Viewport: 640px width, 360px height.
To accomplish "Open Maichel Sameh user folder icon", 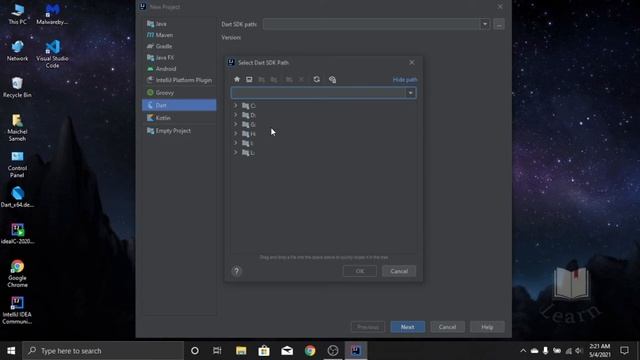I will pos(17,127).
